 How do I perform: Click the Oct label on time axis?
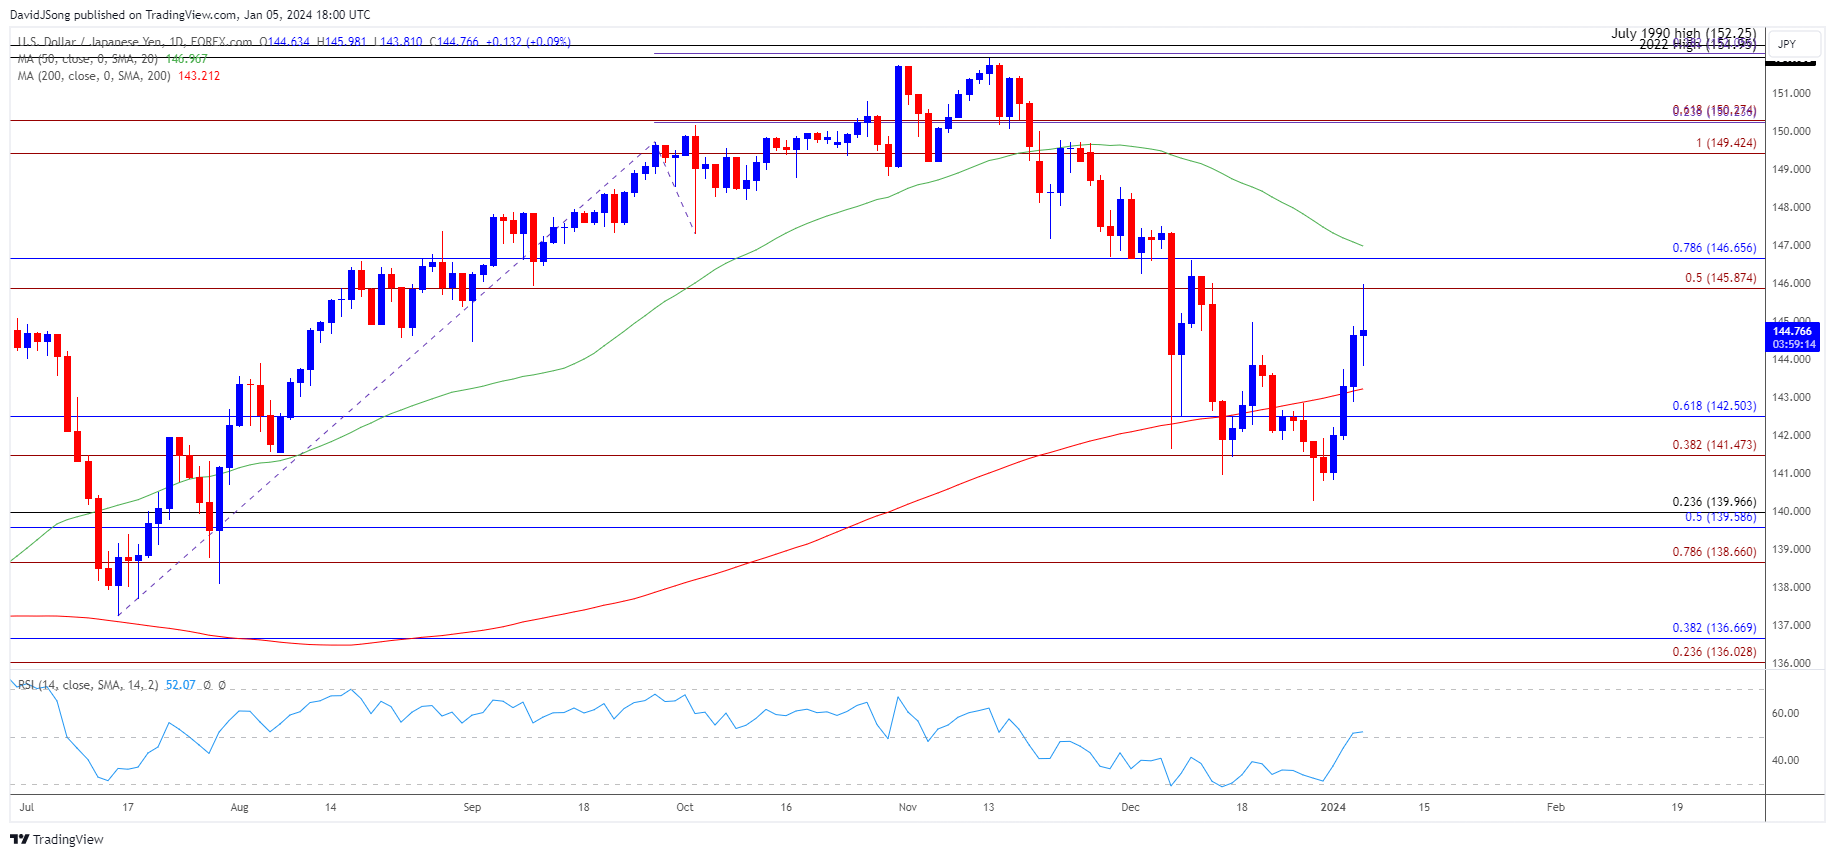point(685,807)
